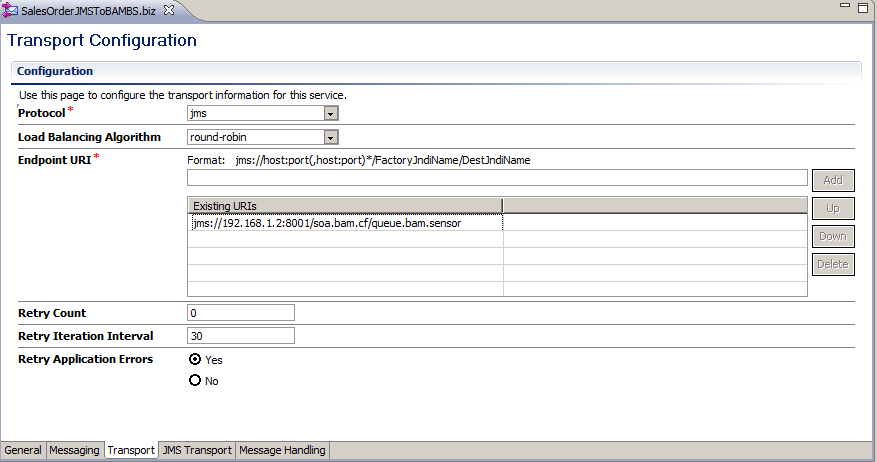Click the SalesOrderJMSToBAMBS.biz file icon
The image size is (877, 462).
click(10, 11)
